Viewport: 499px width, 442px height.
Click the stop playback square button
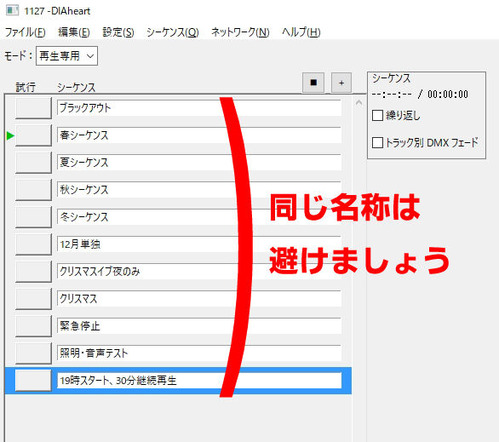(313, 83)
